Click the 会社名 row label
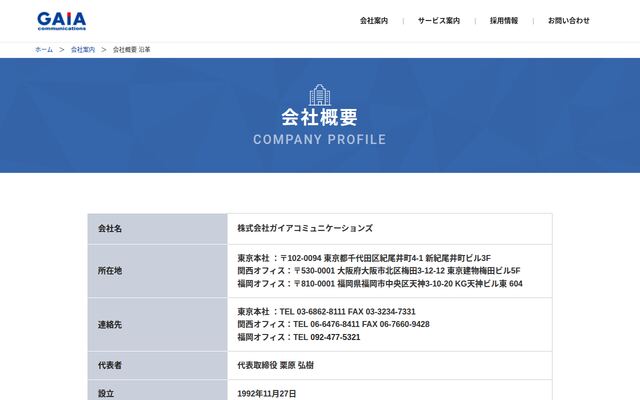The width and height of the screenshot is (640, 400). (x=110, y=229)
